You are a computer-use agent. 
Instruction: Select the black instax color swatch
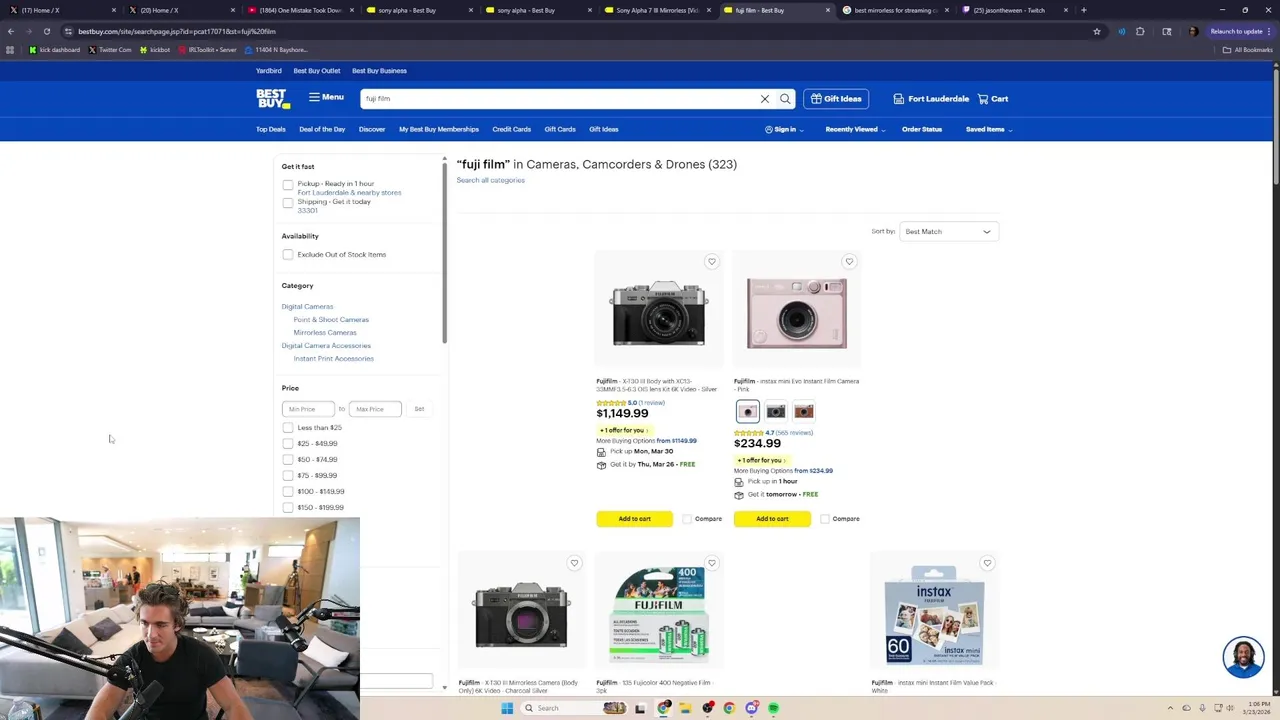pos(776,411)
